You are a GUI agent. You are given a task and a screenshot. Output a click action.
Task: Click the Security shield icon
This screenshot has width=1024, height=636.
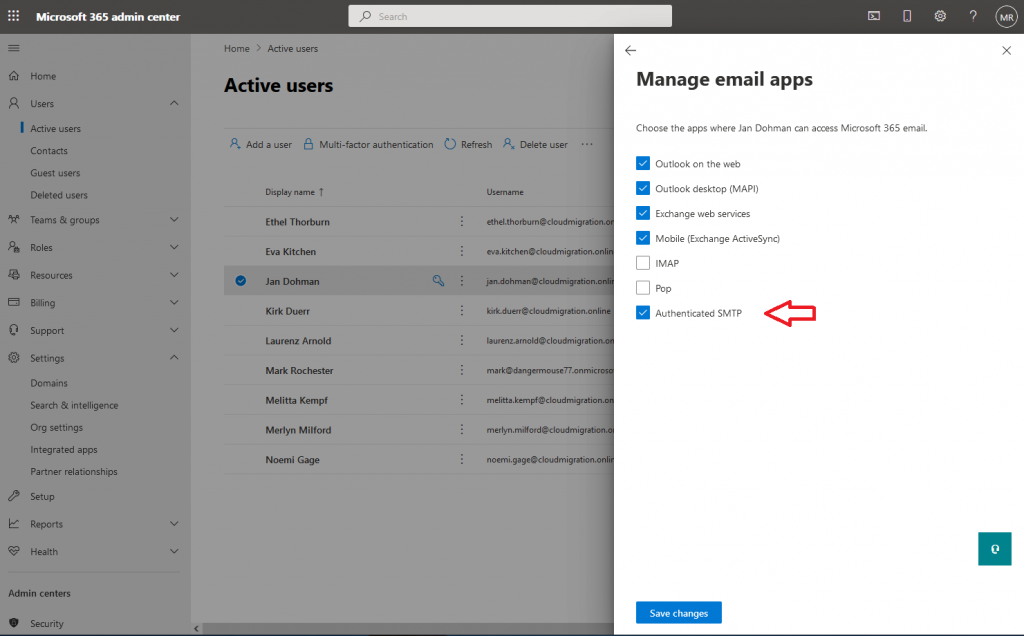point(14,623)
